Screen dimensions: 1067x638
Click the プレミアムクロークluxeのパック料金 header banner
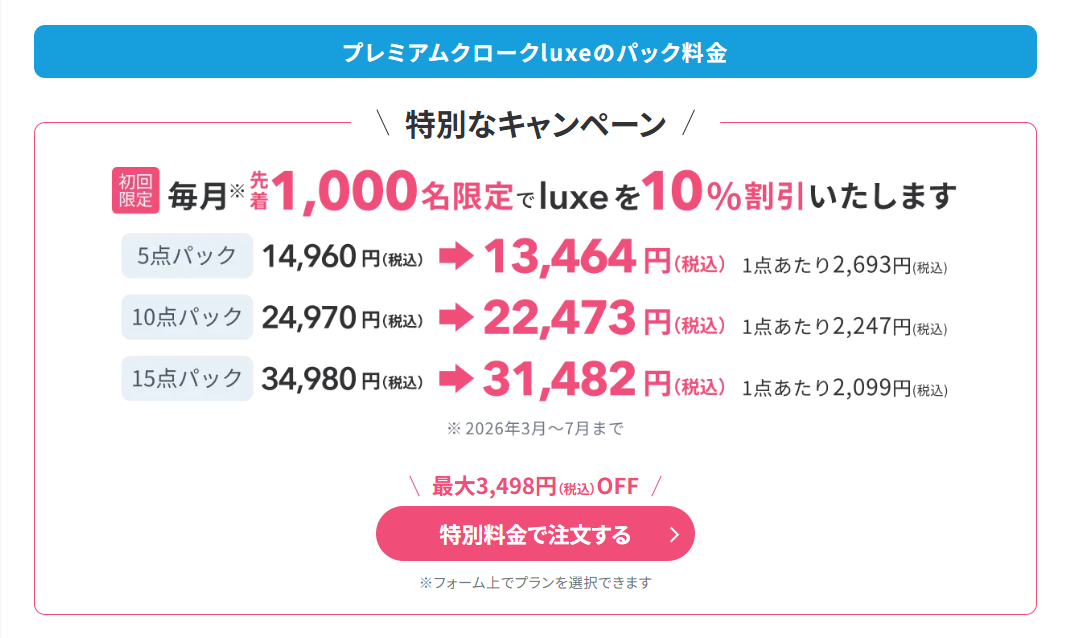[535, 52]
